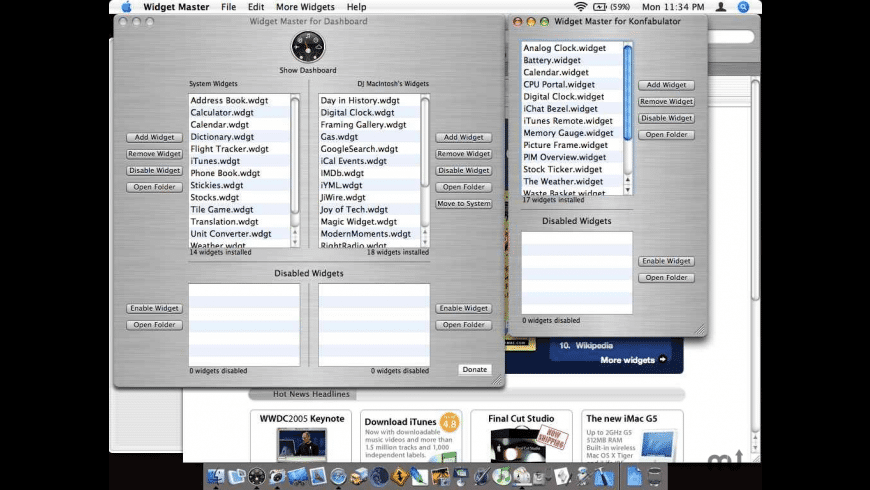
Task: Click the Wi-Fi status icon in menu bar
Action: (x=580, y=7)
